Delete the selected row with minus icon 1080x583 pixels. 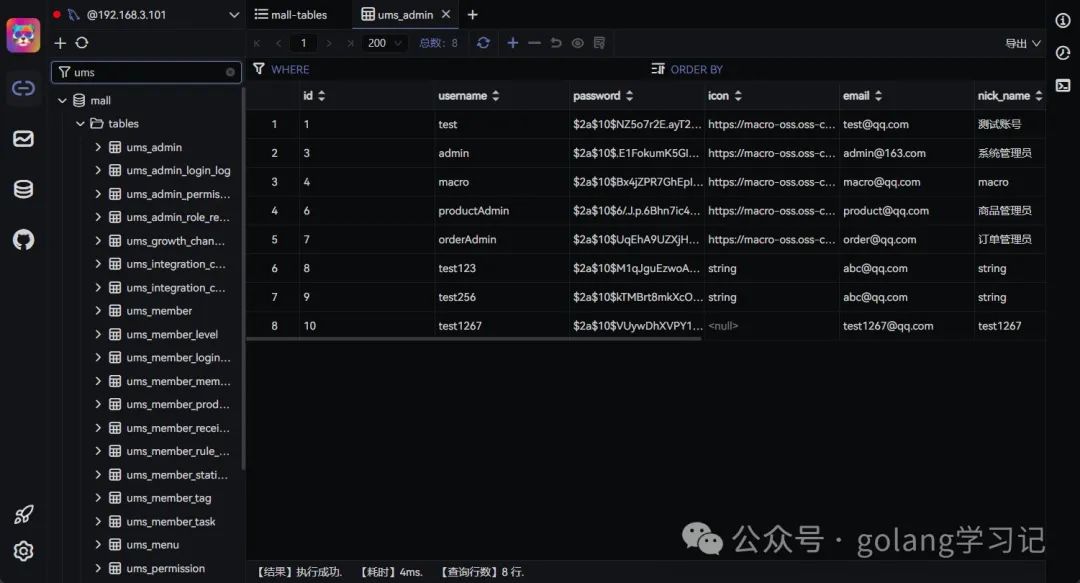coord(534,43)
